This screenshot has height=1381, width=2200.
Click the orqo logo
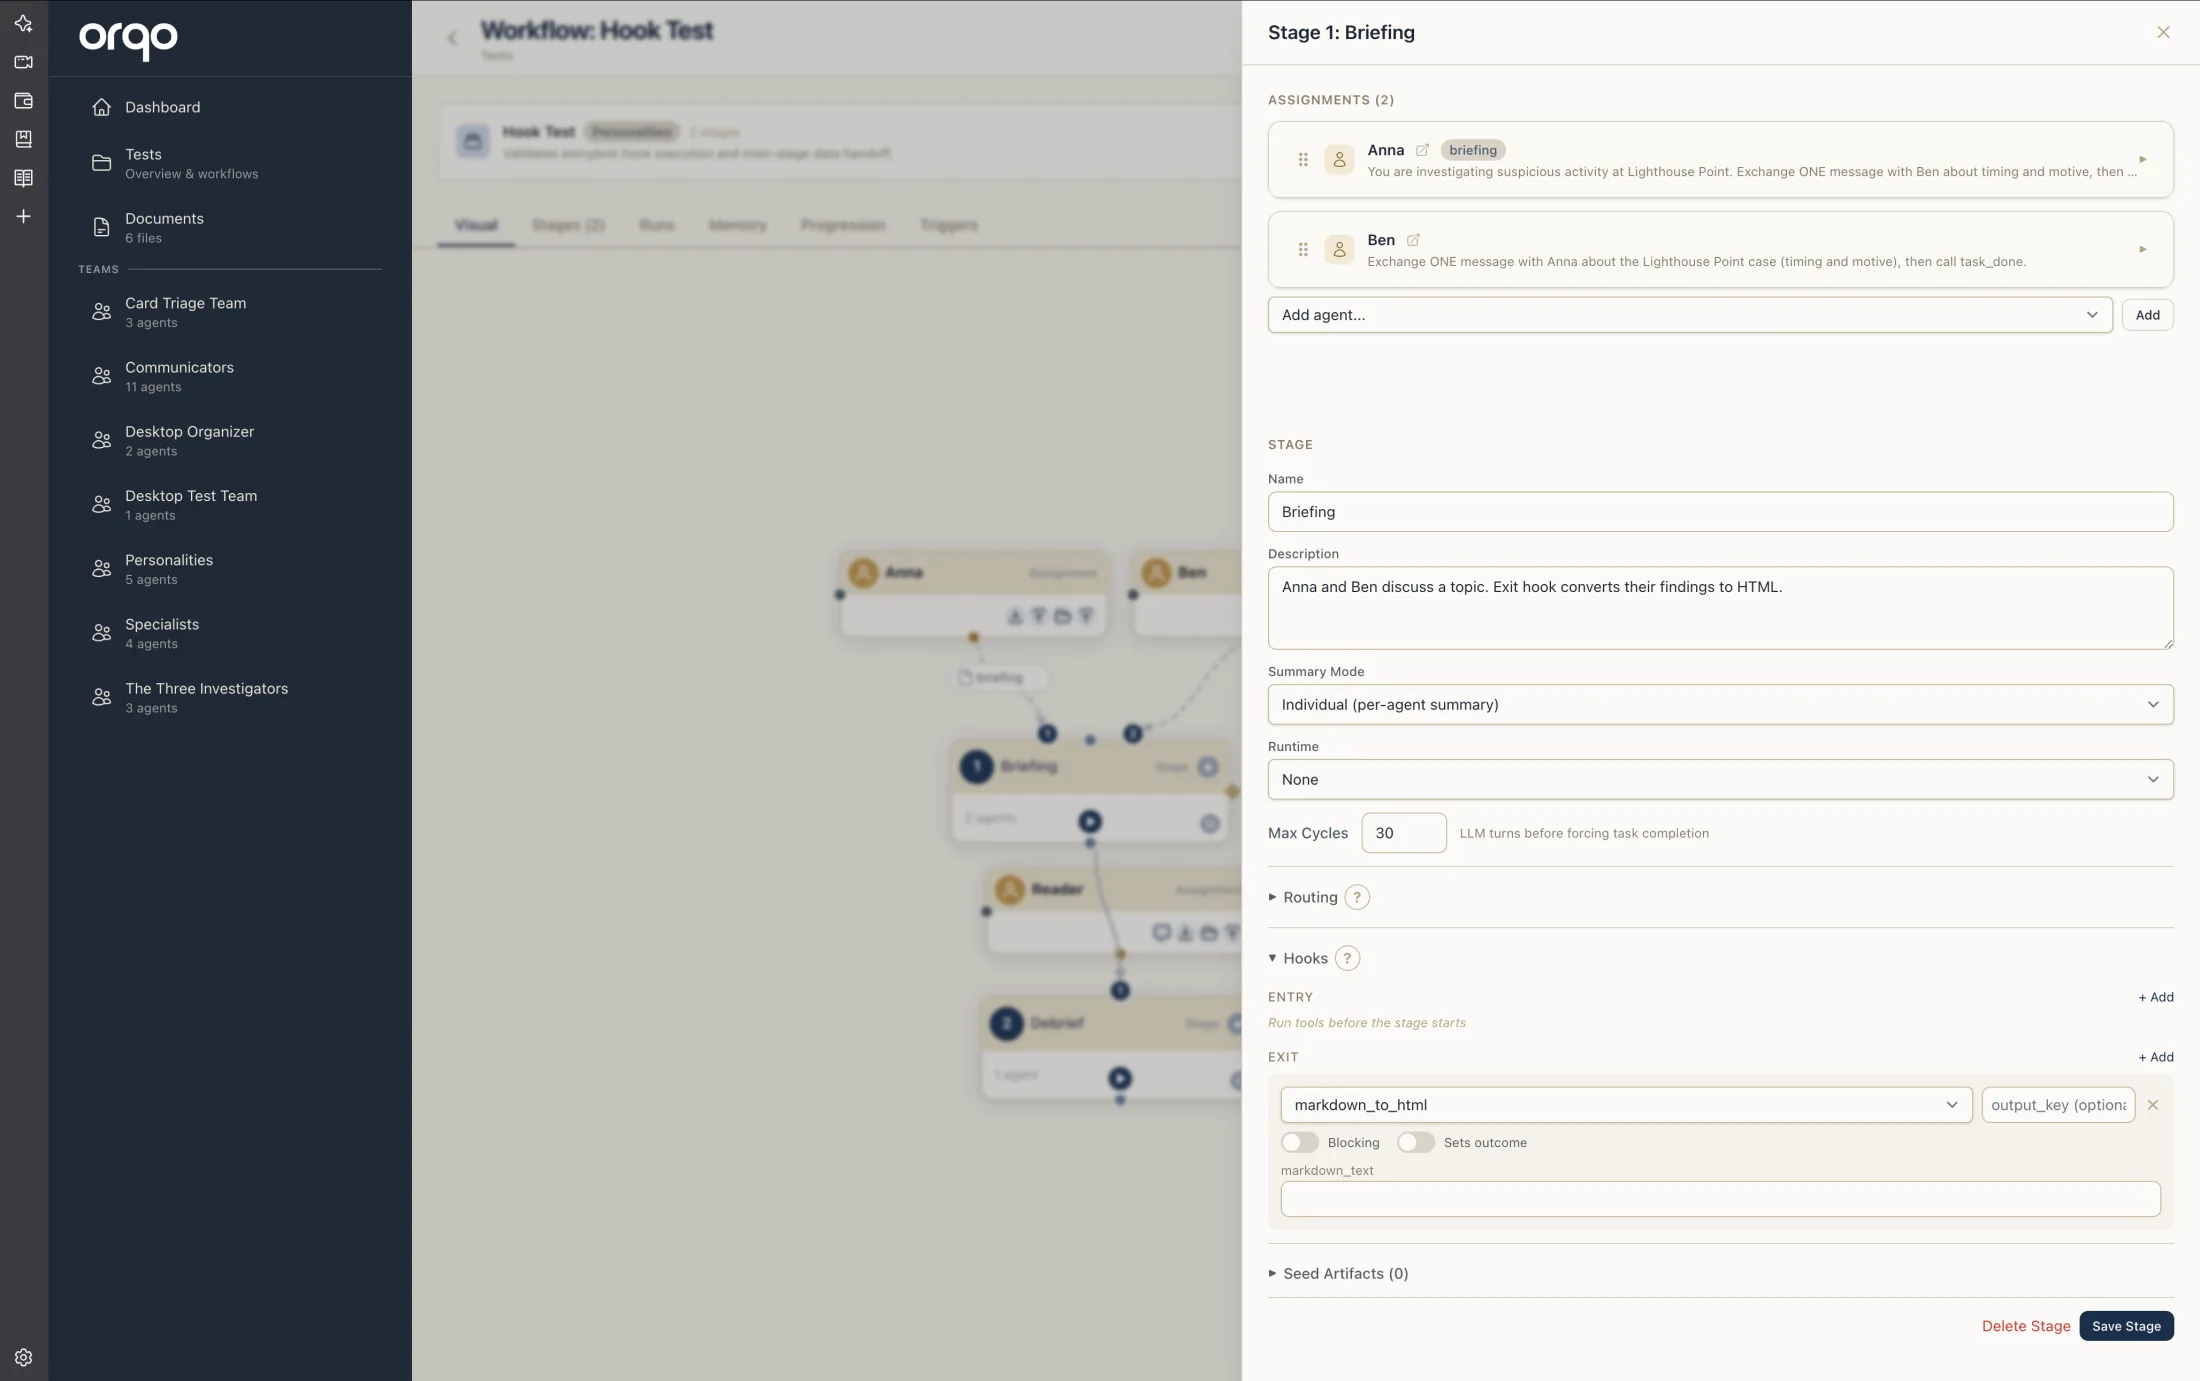(x=128, y=39)
